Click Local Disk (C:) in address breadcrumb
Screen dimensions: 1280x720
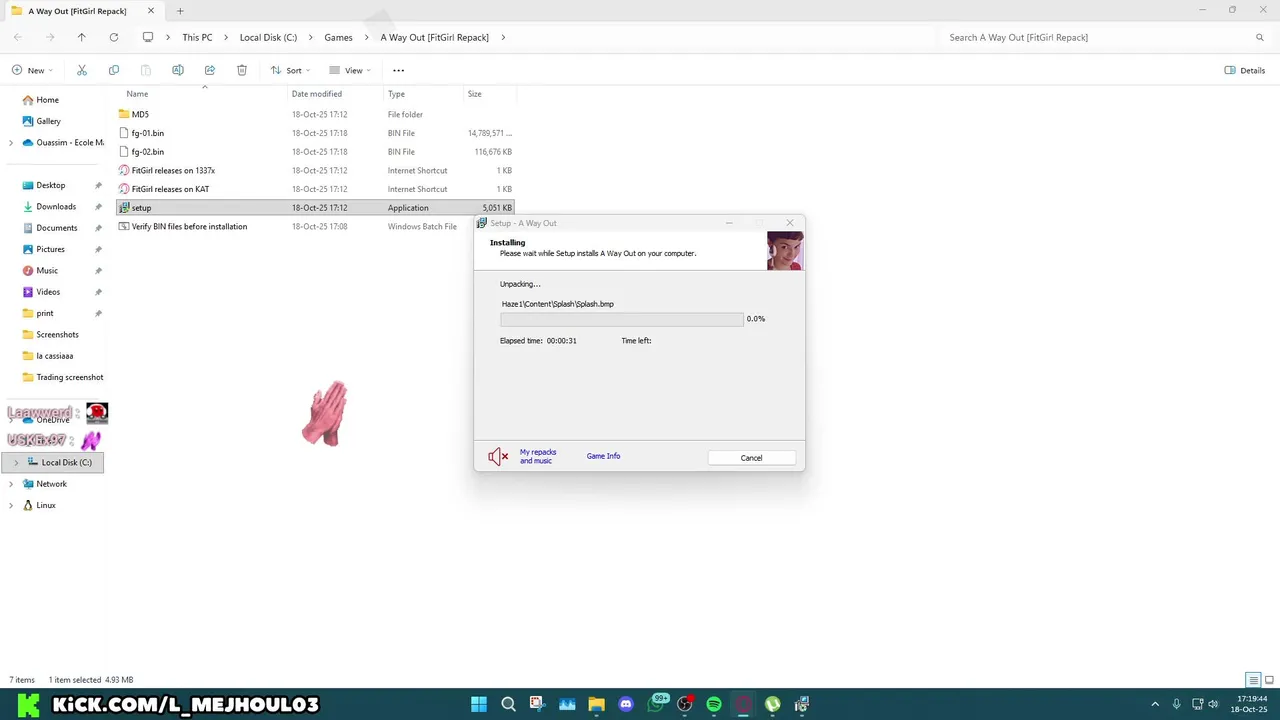pos(268,37)
